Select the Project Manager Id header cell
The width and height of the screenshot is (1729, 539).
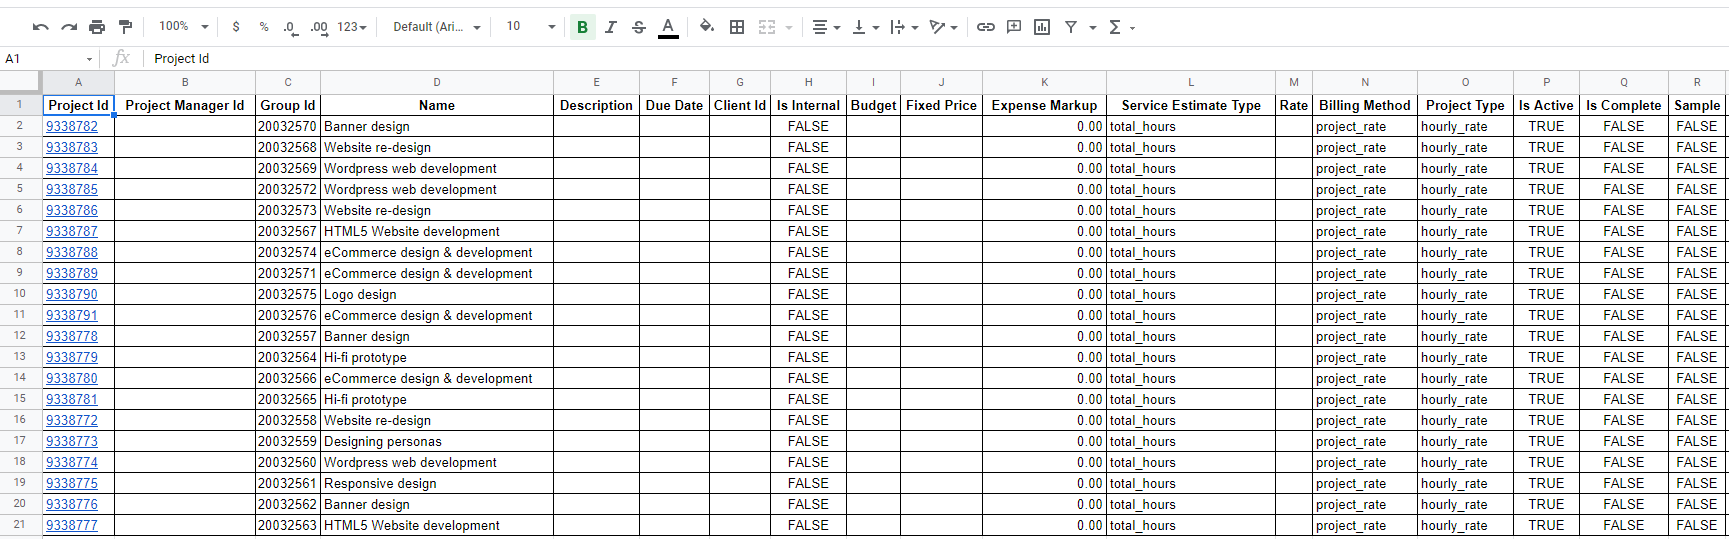click(x=185, y=105)
